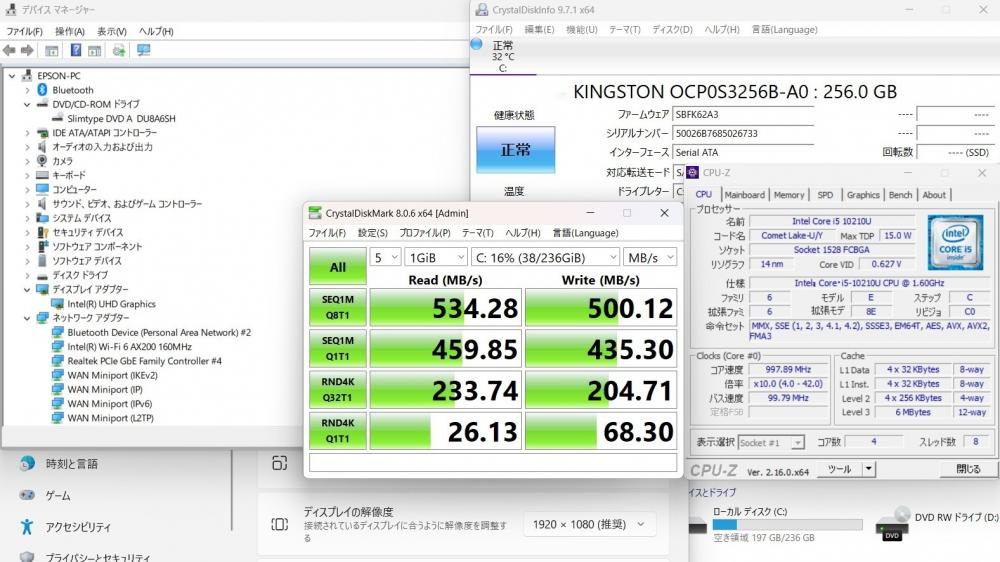Open the Socket #1 selection dropdown
The width and height of the screenshot is (1000, 562).
[772, 442]
